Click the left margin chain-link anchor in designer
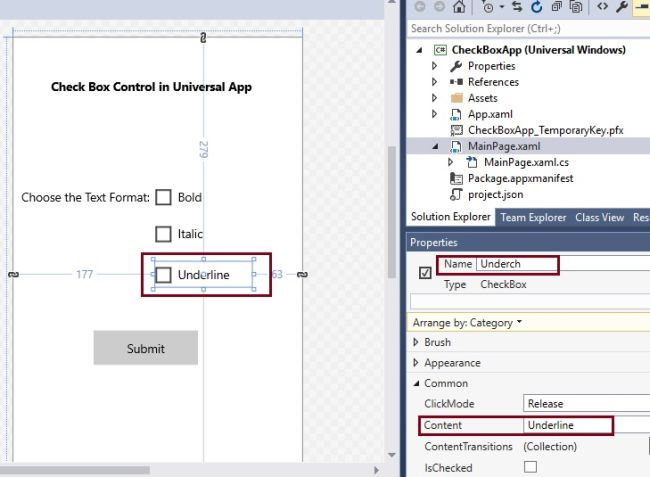Image resolution: width=650 pixels, height=477 pixels. click(13, 275)
